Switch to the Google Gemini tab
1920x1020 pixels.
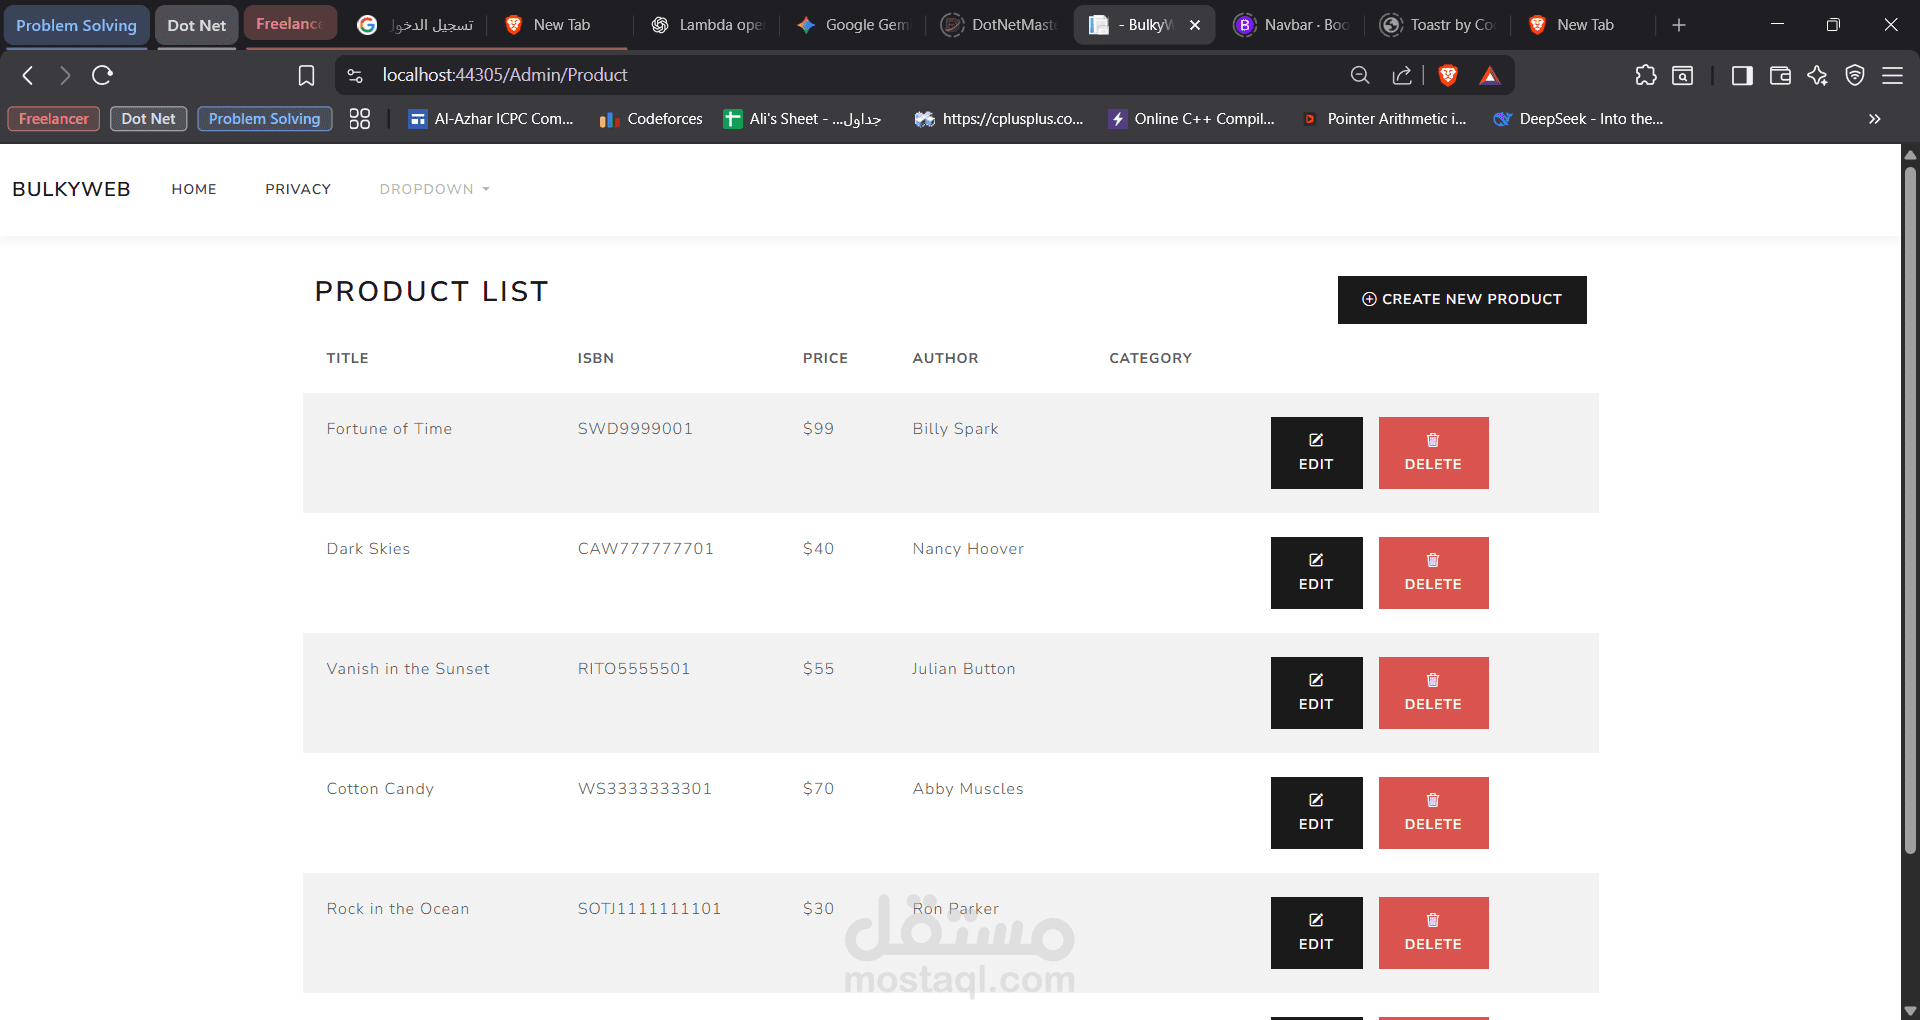853,25
